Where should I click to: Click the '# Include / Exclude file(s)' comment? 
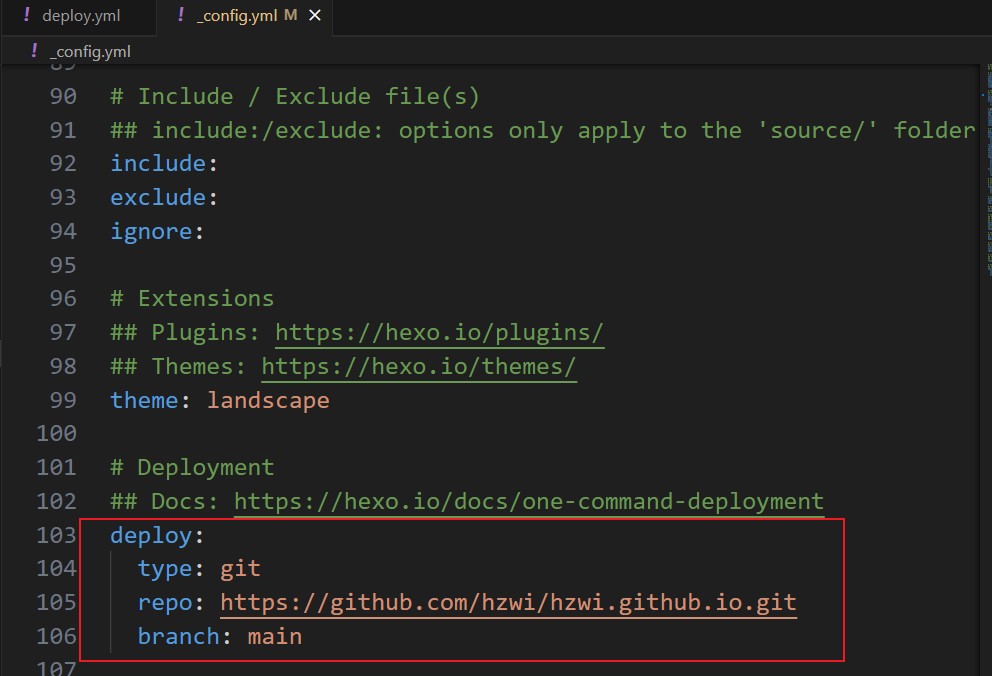(295, 97)
